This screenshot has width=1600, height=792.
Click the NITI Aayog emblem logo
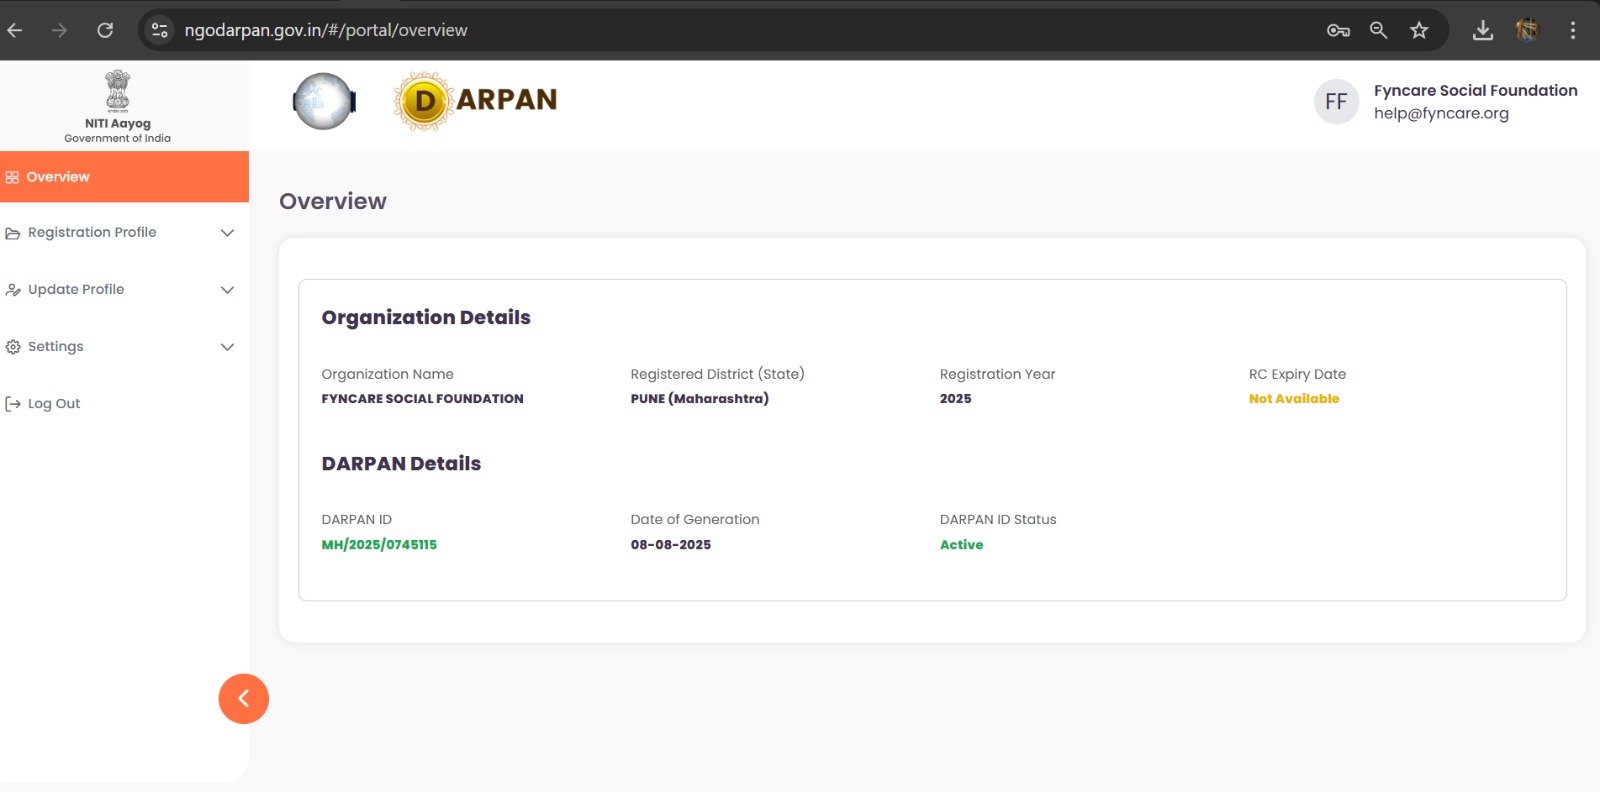click(118, 91)
